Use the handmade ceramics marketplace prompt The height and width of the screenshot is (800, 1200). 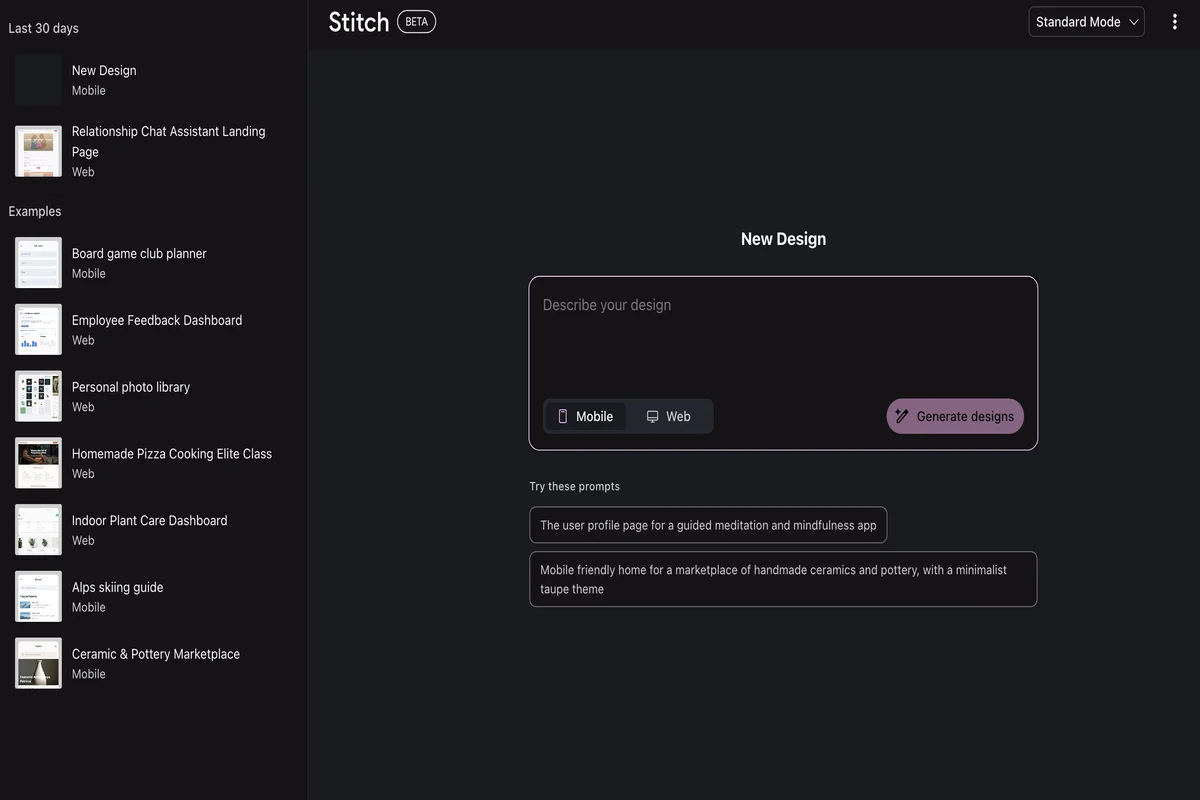(x=783, y=579)
